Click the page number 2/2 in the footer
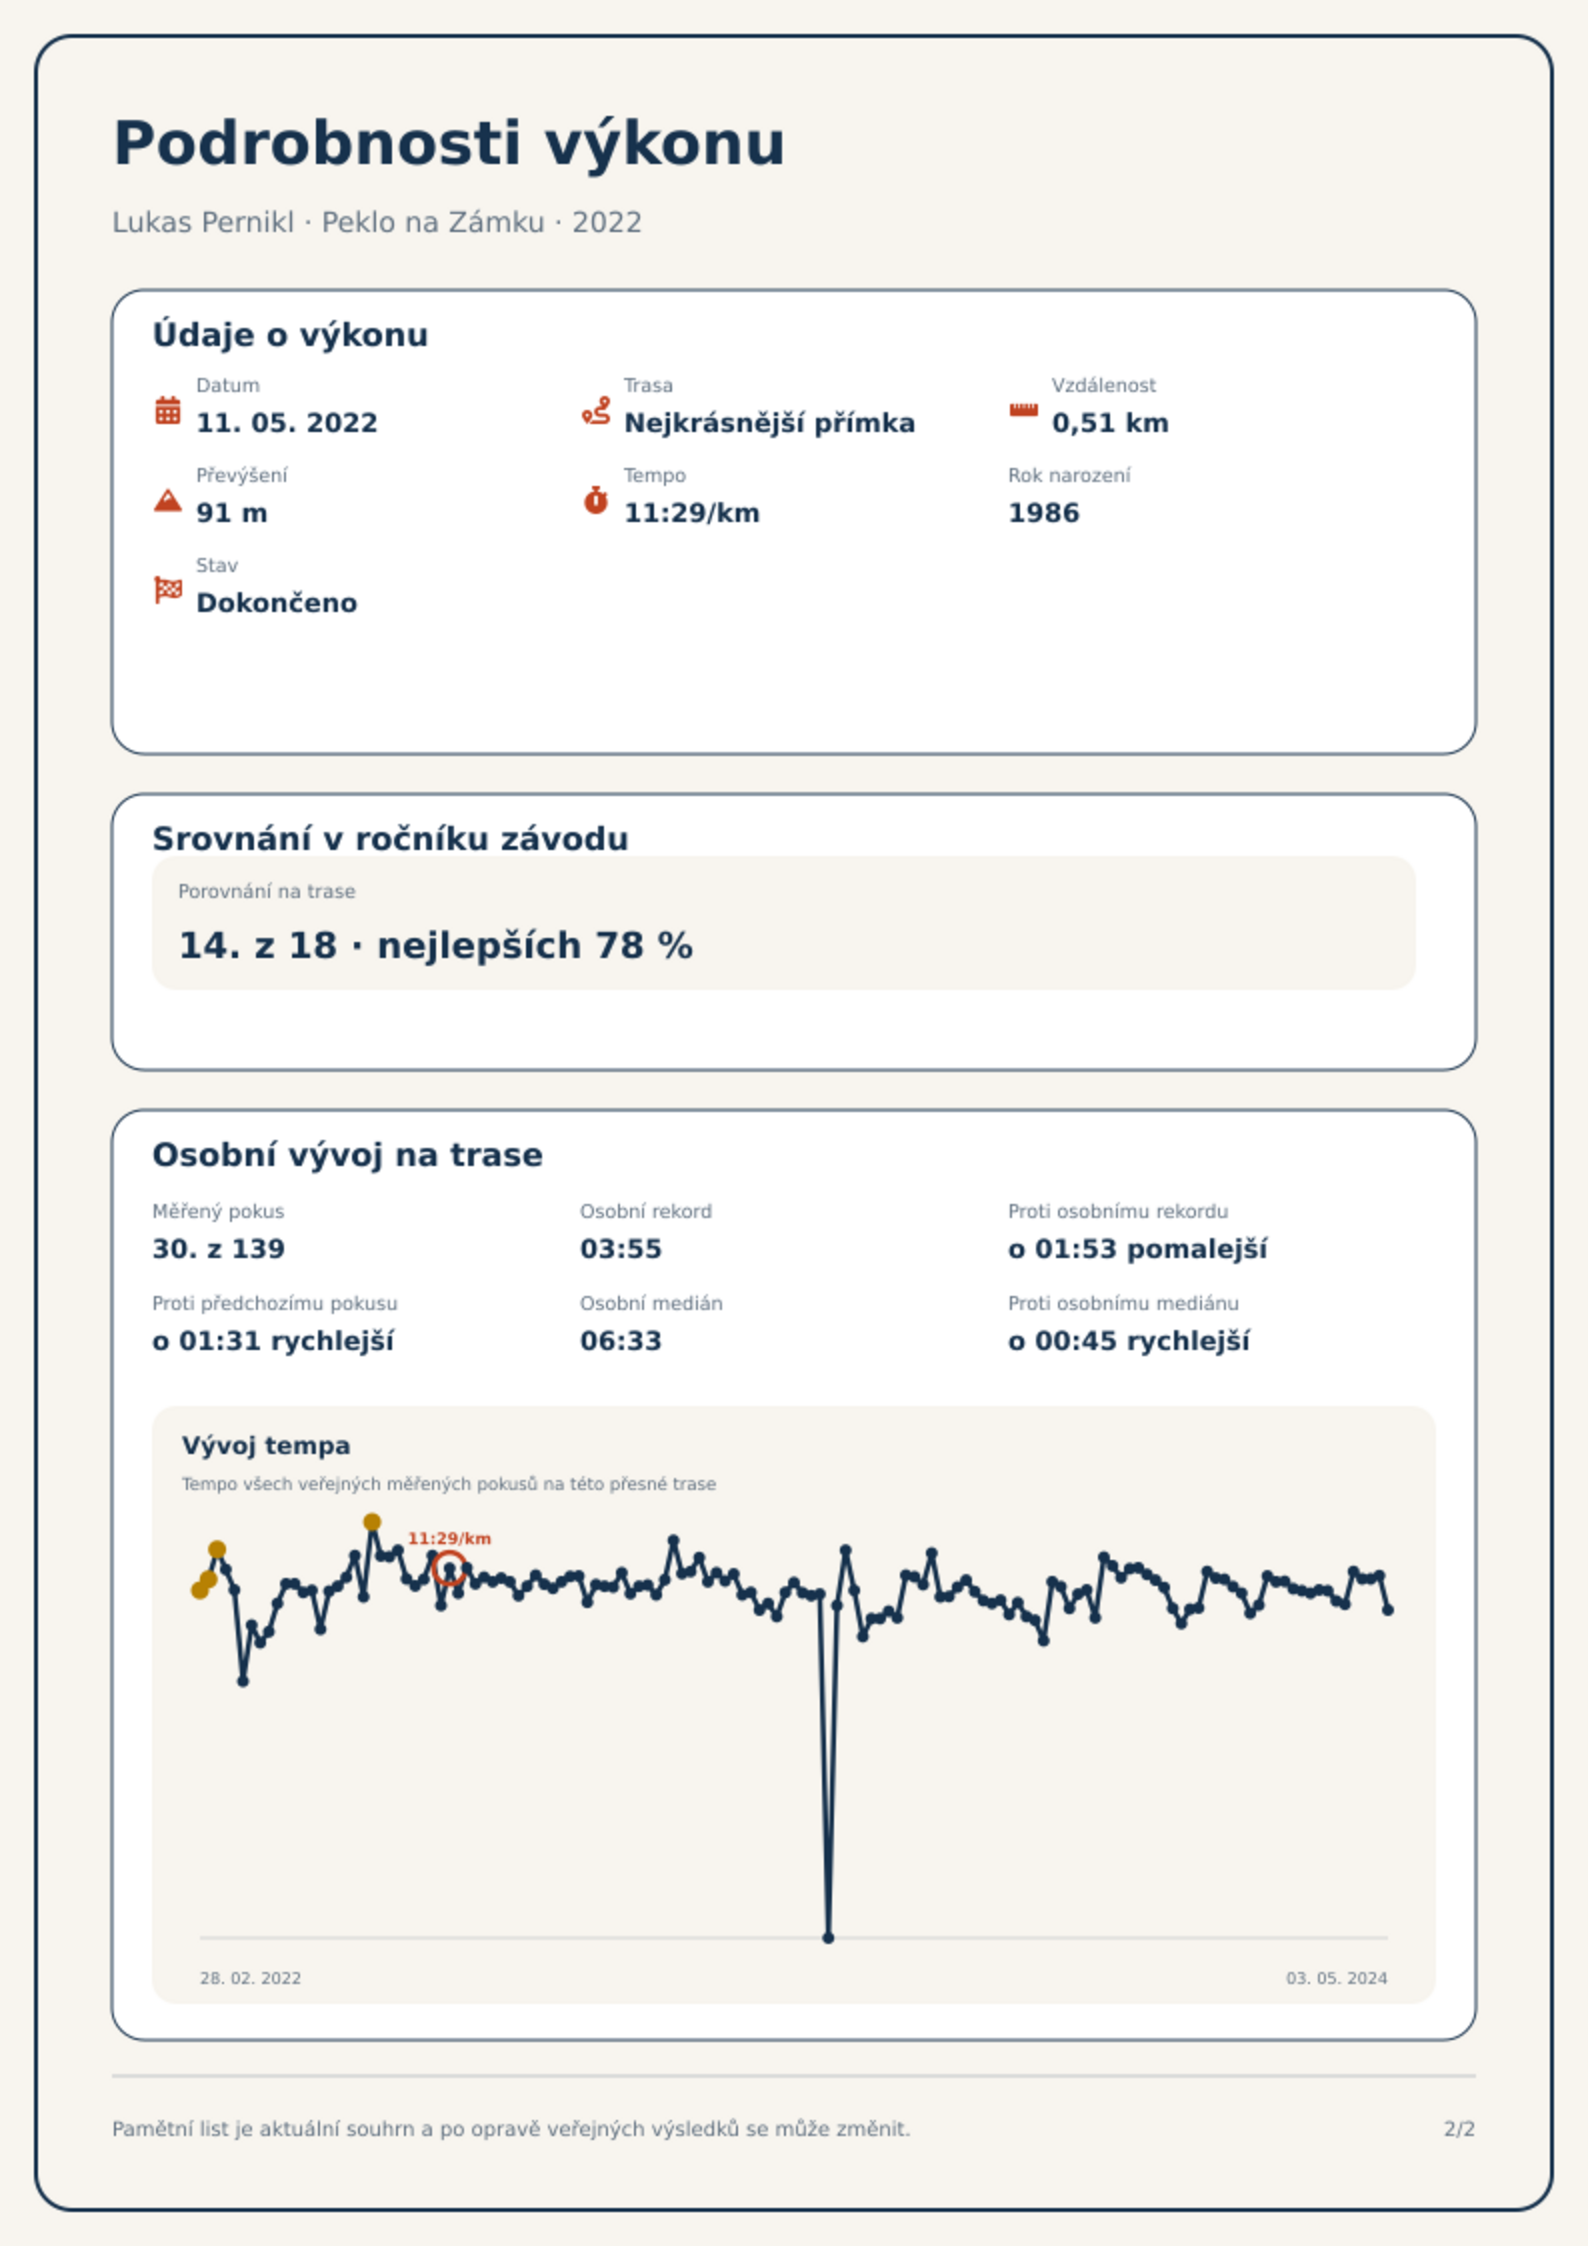Image resolution: width=1588 pixels, height=2246 pixels. [1459, 2129]
